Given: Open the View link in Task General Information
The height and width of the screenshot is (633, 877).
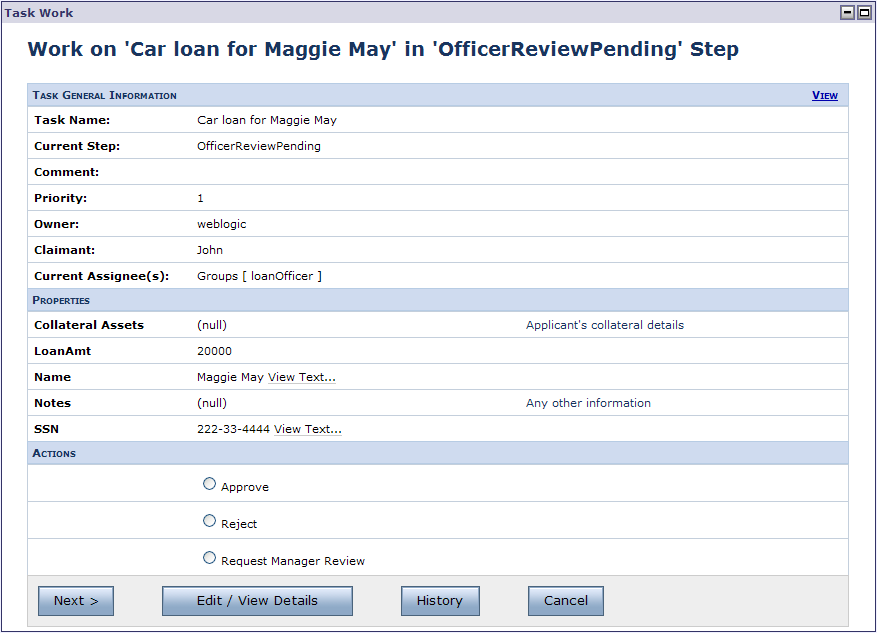Looking at the screenshot, I should point(824,96).
